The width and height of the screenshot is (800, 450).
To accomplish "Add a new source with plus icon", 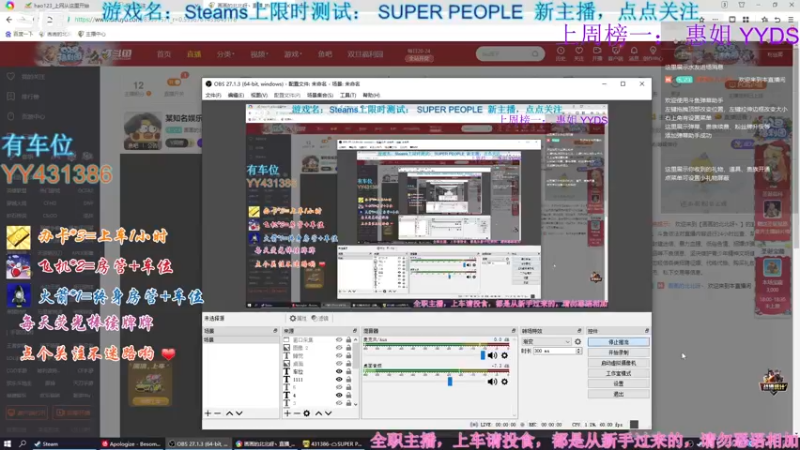I will pyautogui.click(x=287, y=413).
